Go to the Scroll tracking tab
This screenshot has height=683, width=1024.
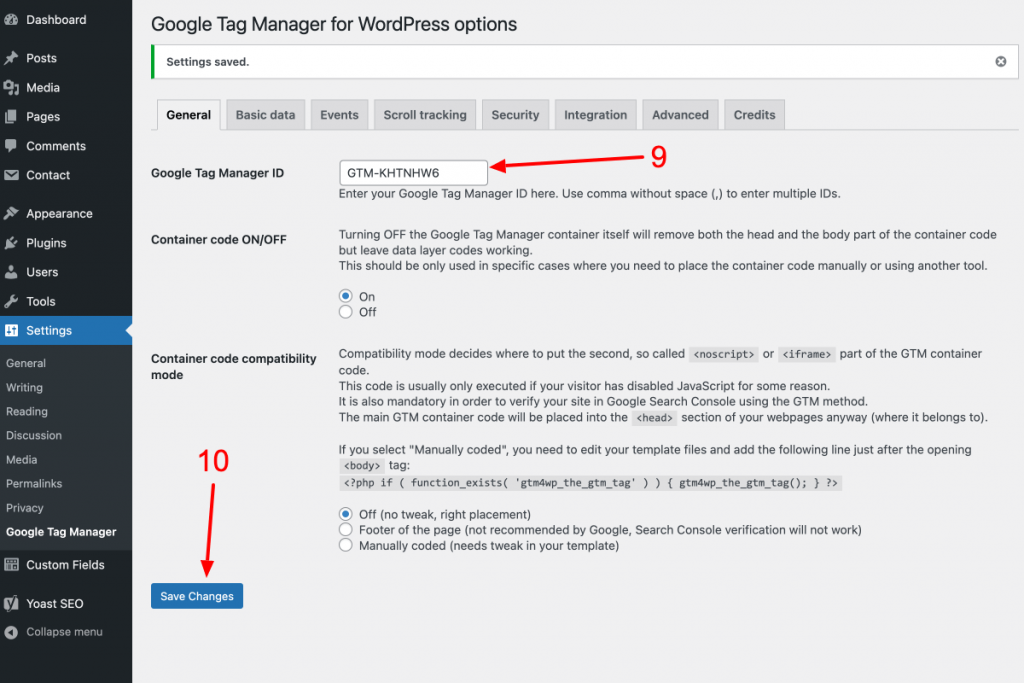[424, 115]
